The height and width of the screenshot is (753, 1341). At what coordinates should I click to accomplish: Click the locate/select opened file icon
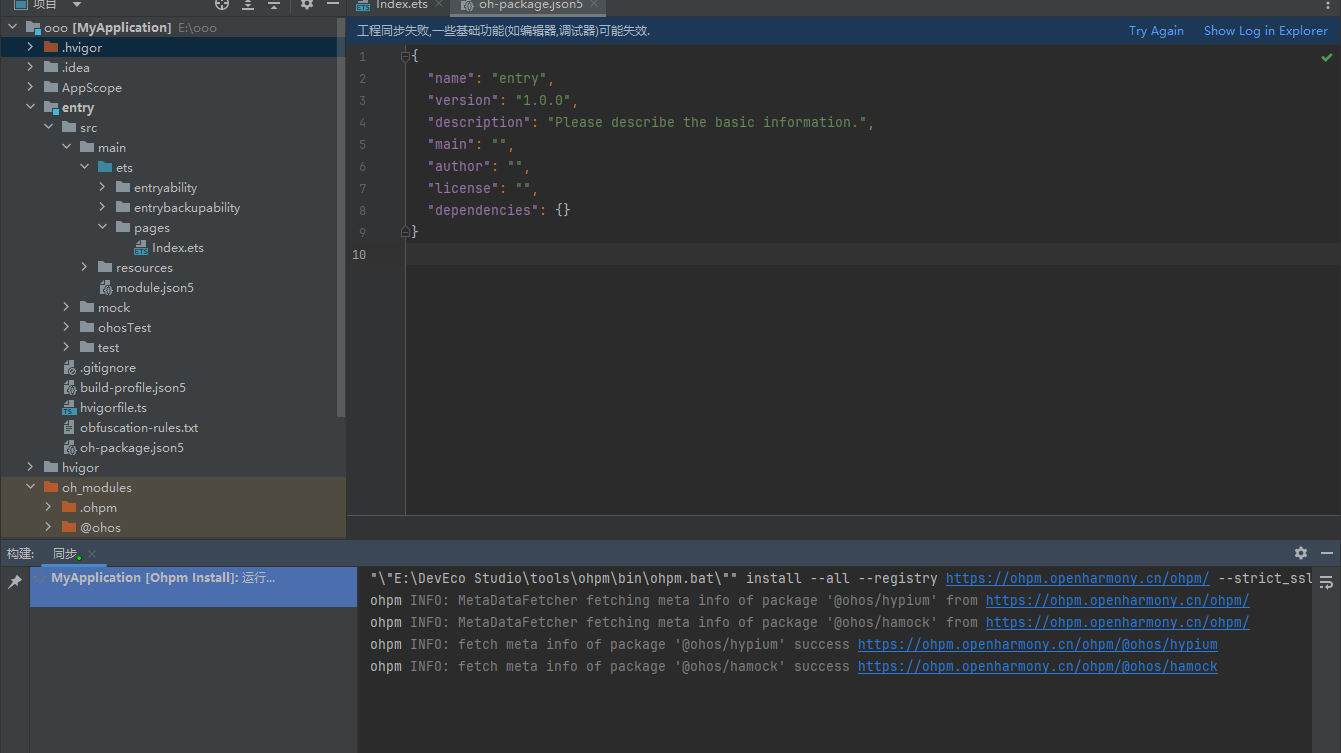click(x=222, y=4)
